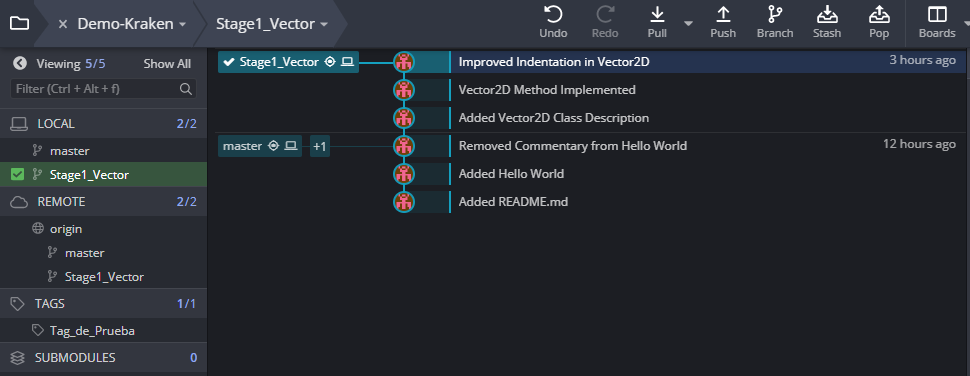This screenshot has height=376, width=970.
Task: Open the repository folder icon
Action: [19, 24]
